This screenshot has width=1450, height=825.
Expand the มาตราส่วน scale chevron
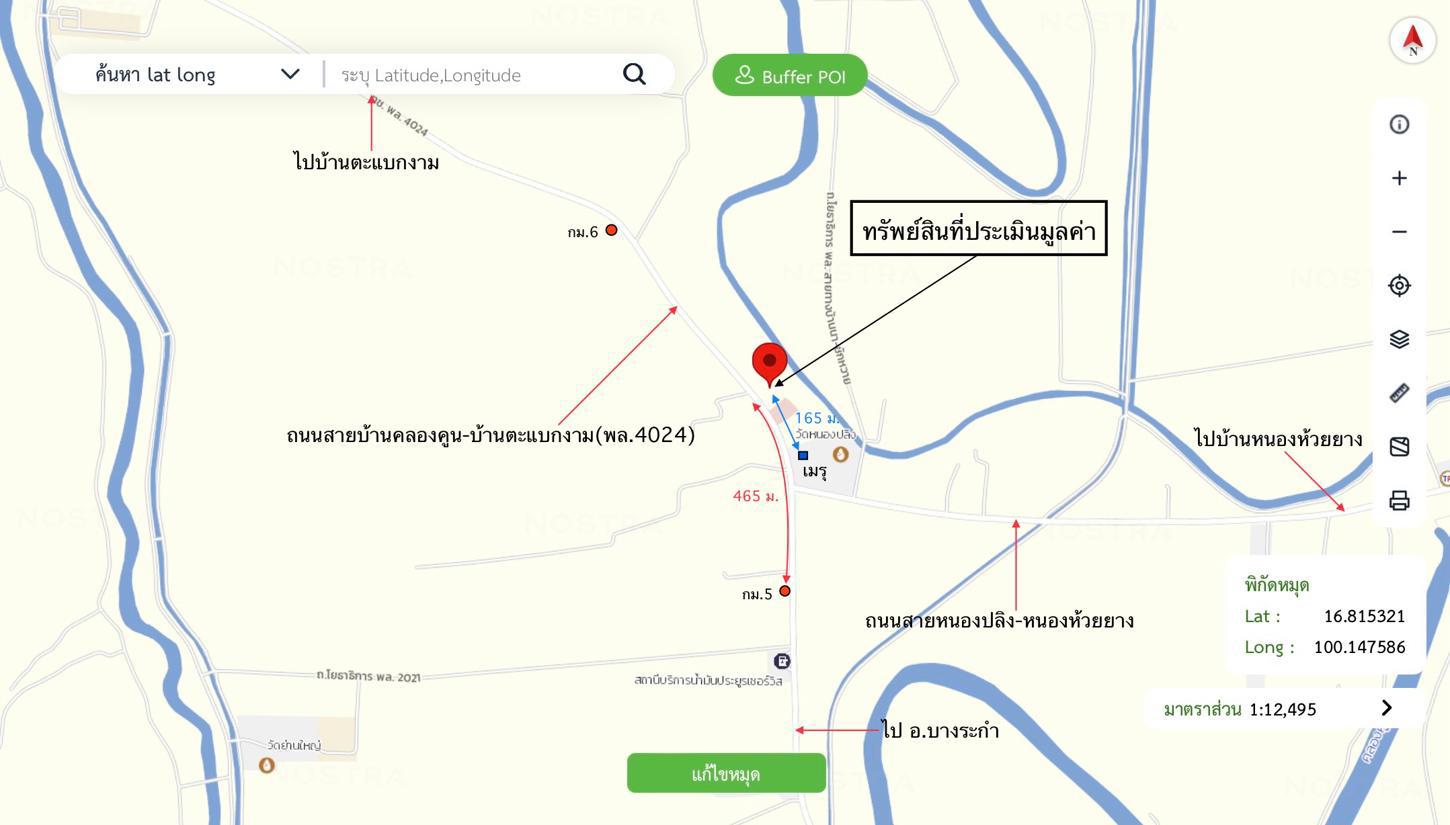point(1386,708)
